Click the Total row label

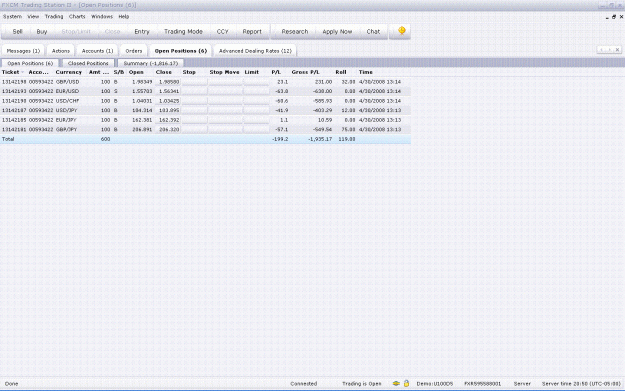[x=8, y=139]
